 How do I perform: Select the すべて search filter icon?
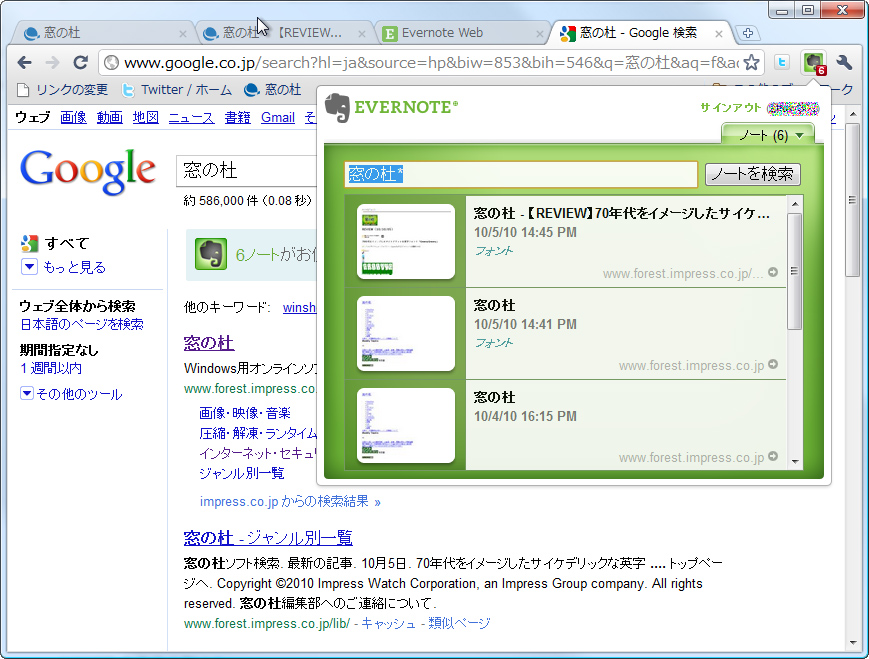(x=31, y=242)
